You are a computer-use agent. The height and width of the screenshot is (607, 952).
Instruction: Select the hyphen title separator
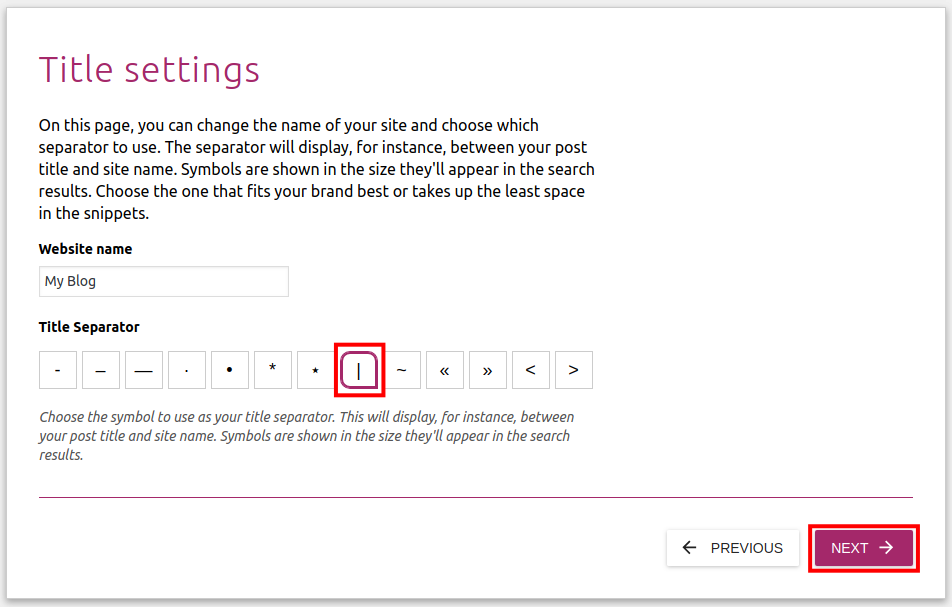pyautogui.click(x=58, y=370)
